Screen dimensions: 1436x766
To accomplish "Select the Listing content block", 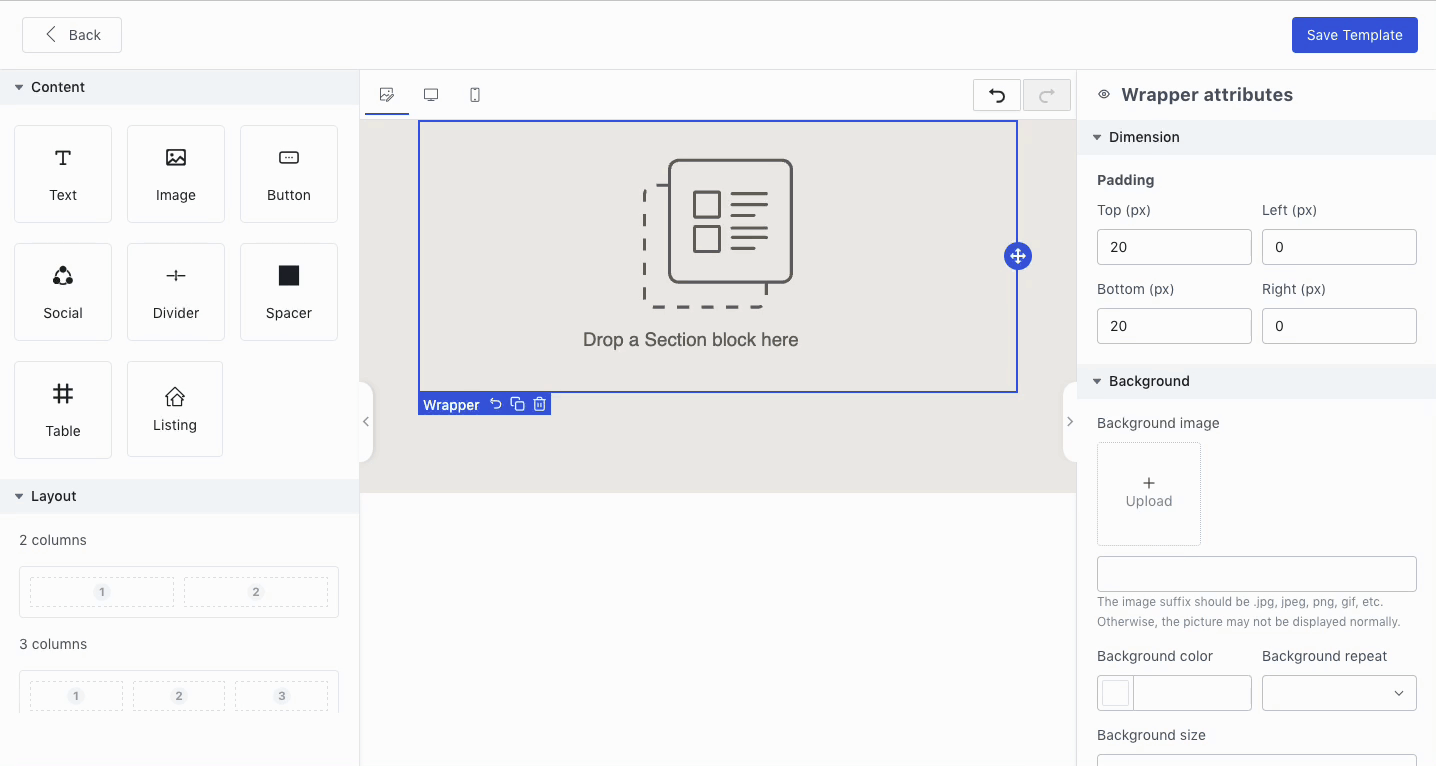I will click(x=175, y=409).
